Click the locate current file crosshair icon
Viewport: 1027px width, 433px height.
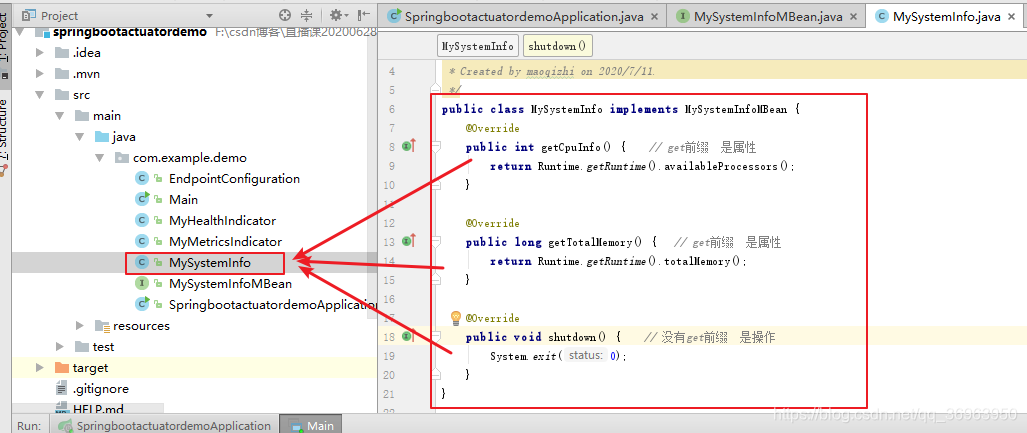pos(284,15)
